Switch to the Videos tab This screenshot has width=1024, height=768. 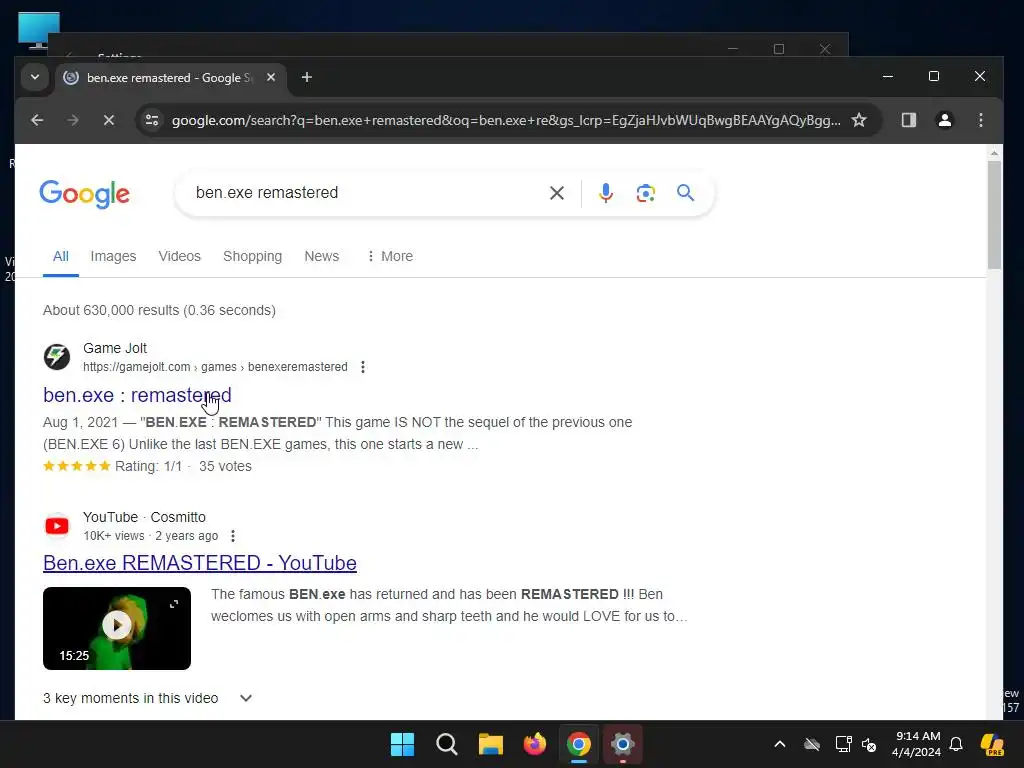(180, 256)
